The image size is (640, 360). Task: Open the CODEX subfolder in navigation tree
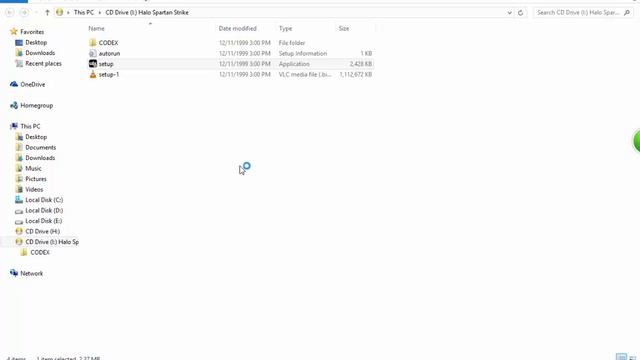click(x=40, y=252)
